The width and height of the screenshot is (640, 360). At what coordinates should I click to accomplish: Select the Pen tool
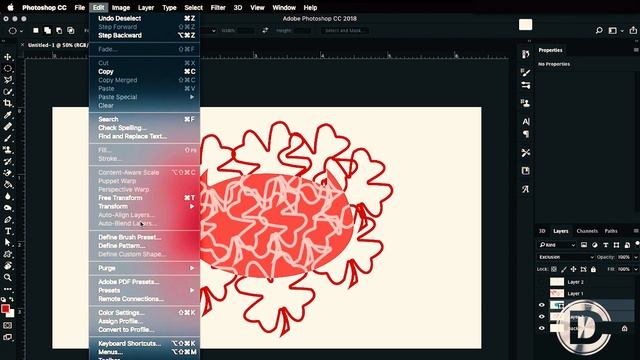click(x=8, y=220)
